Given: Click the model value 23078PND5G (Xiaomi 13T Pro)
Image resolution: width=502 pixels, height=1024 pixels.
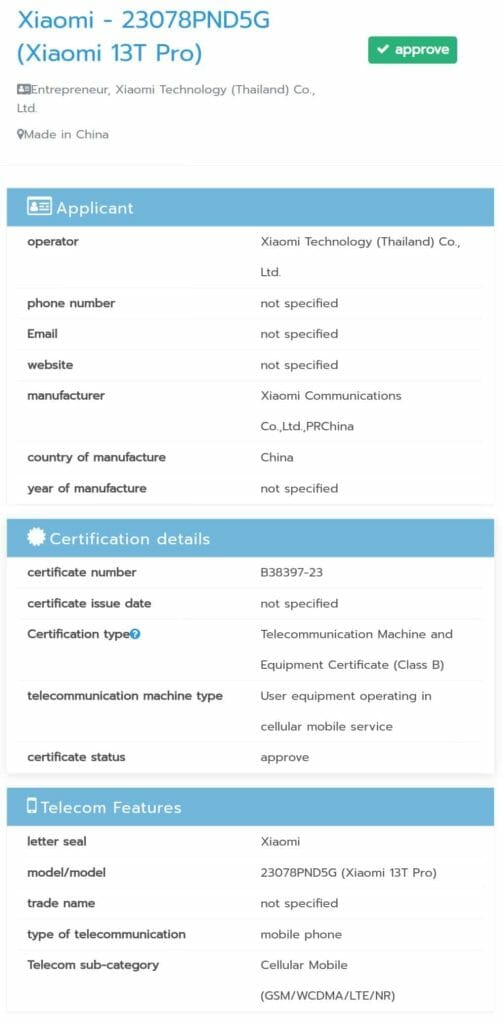Looking at the screenshot, I should [349, 872].
